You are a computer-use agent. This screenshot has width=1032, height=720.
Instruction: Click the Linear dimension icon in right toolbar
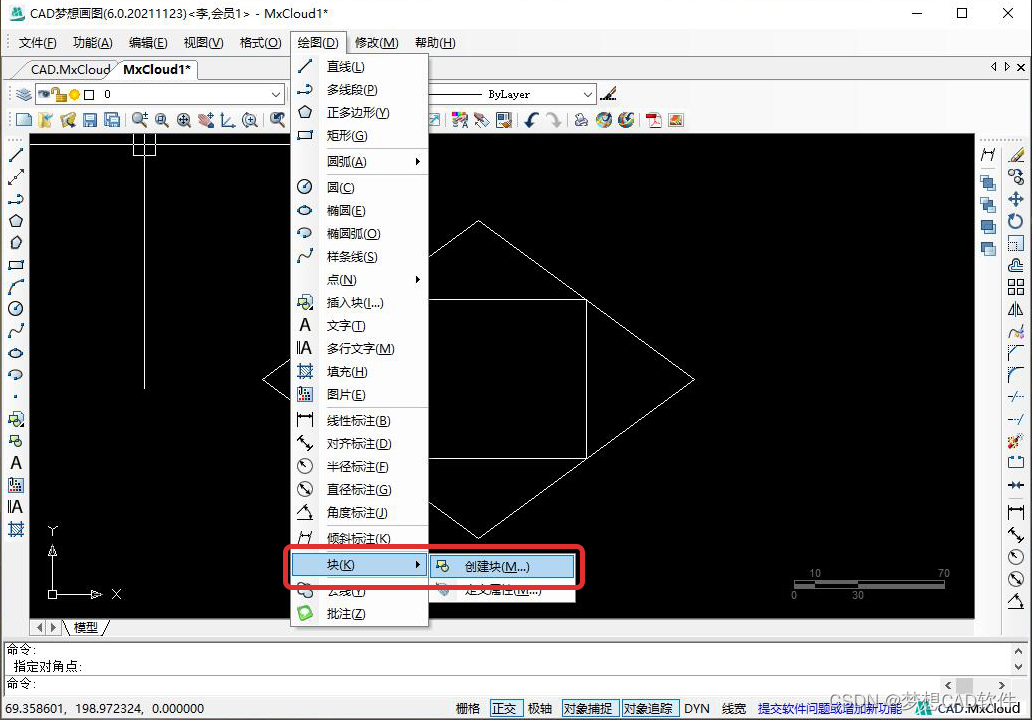(1016, 511)
